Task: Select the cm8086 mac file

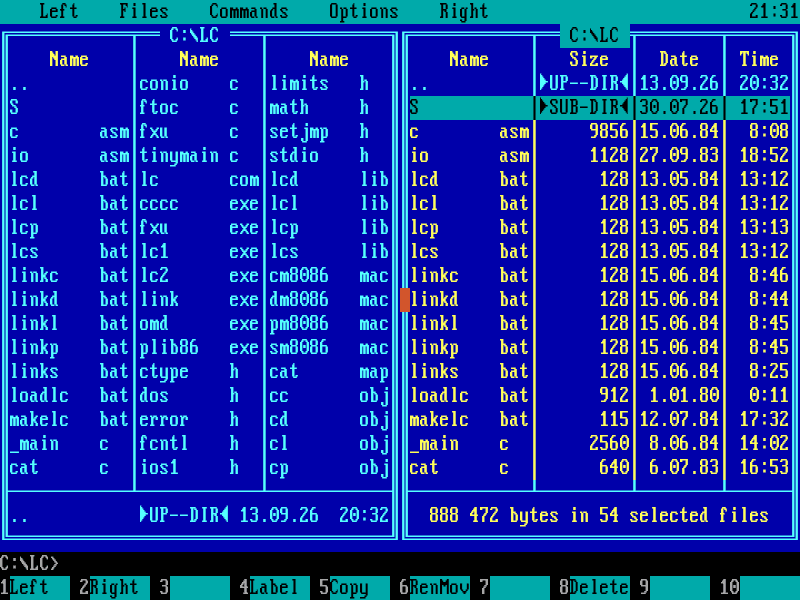Action: tap(329, 276)
